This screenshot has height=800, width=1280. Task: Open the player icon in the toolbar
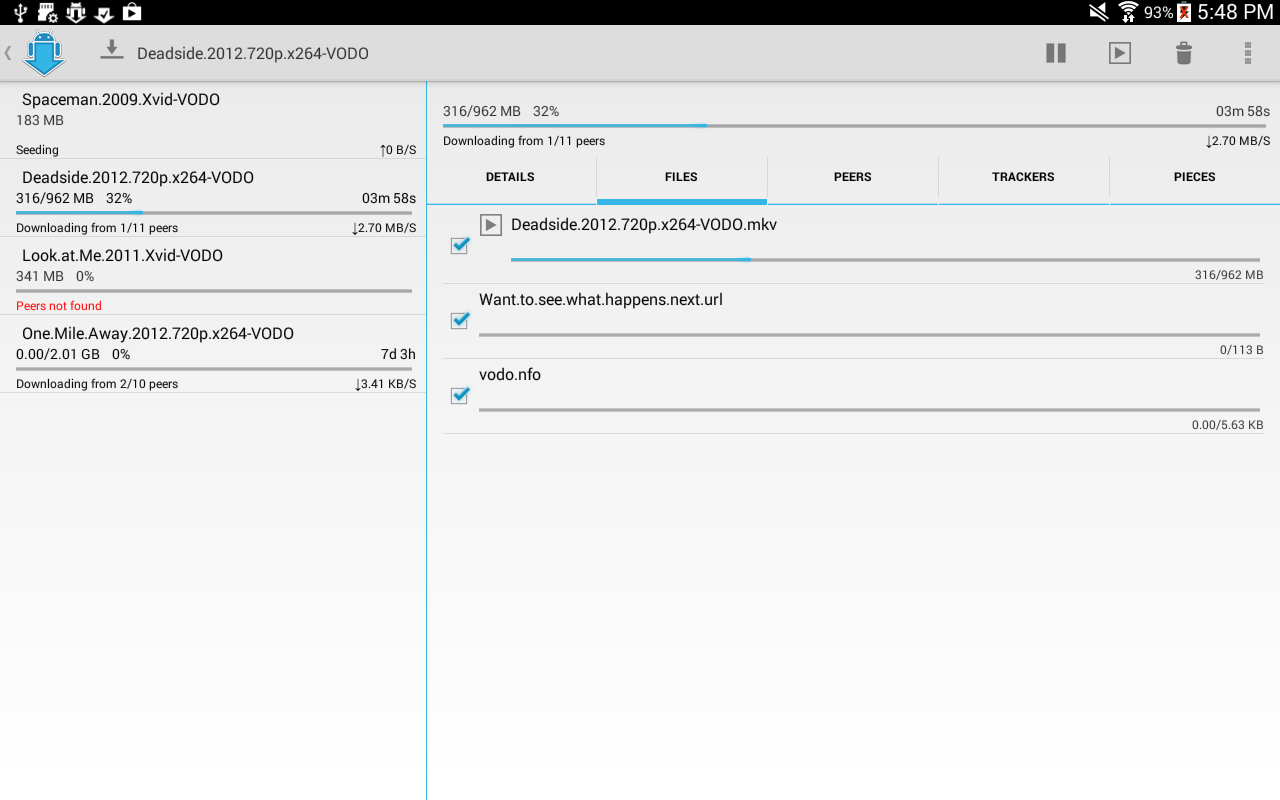(1120, 53)
